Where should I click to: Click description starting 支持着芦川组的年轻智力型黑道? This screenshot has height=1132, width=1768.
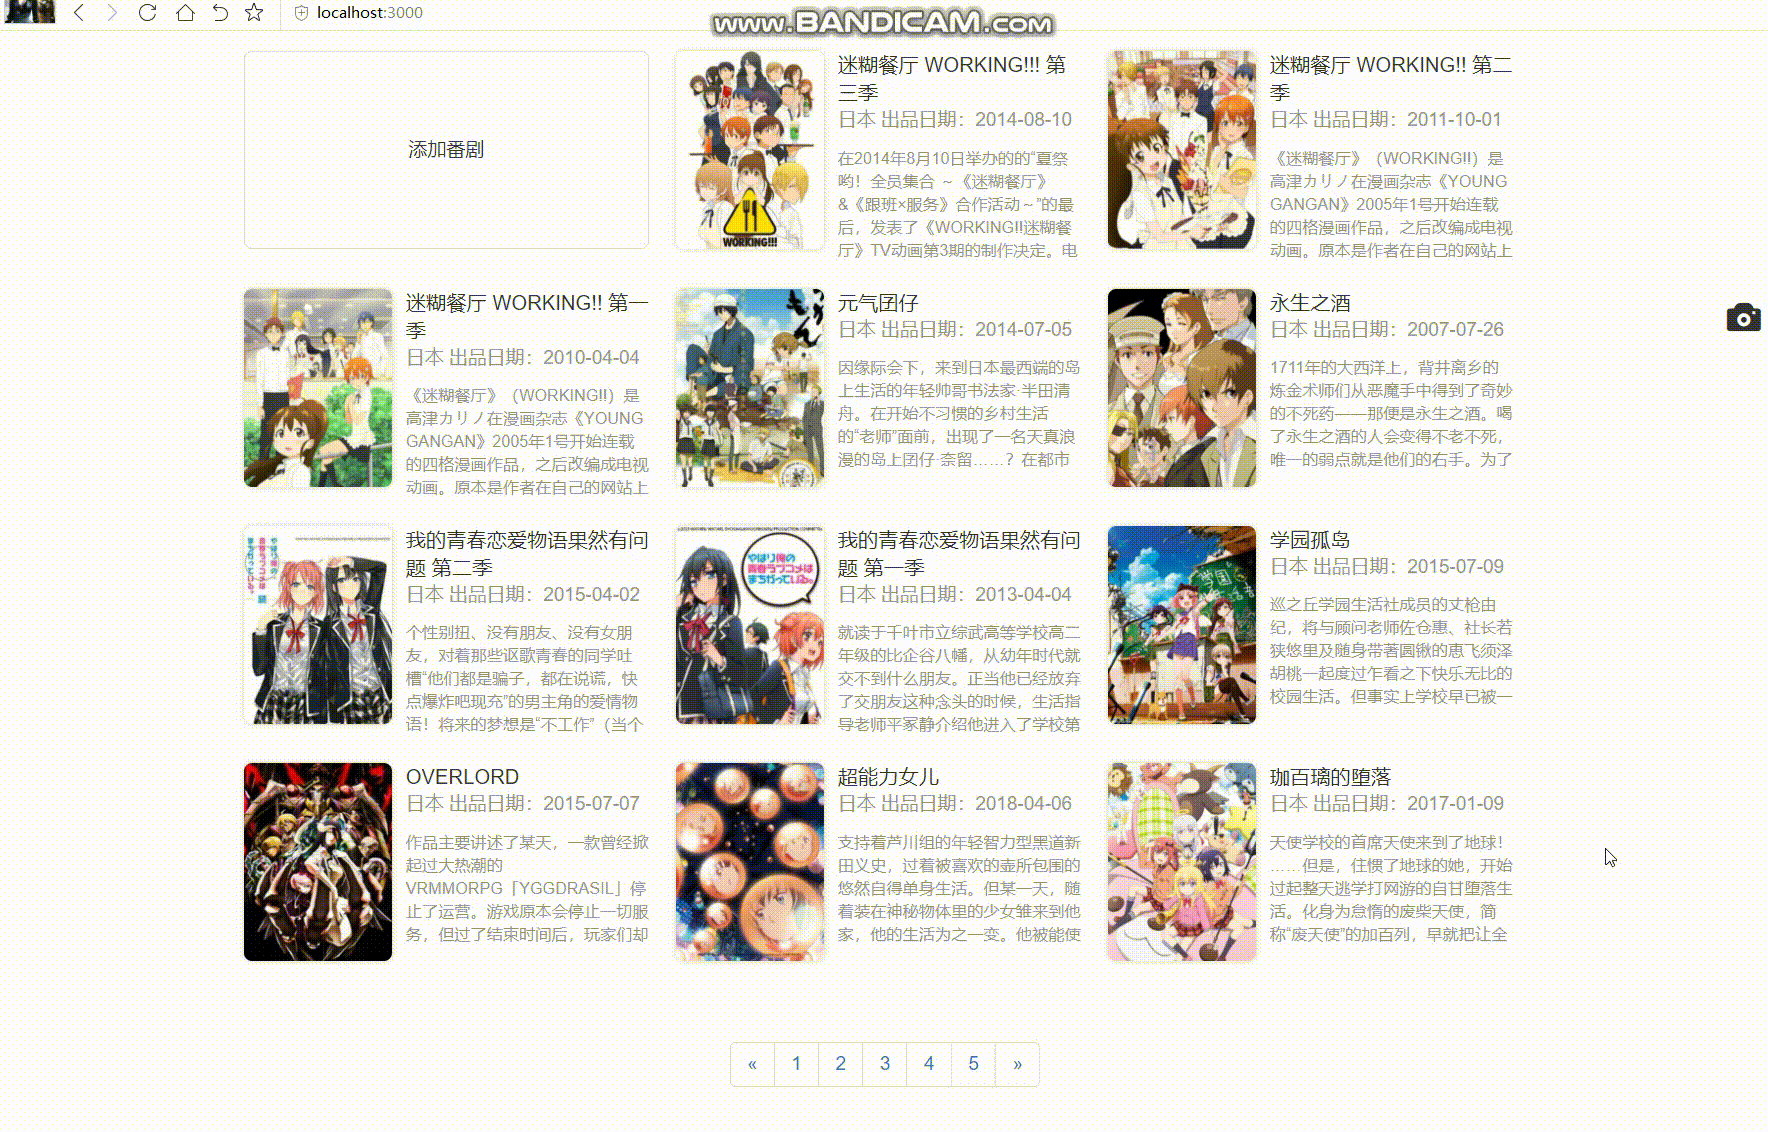[959, 889]
